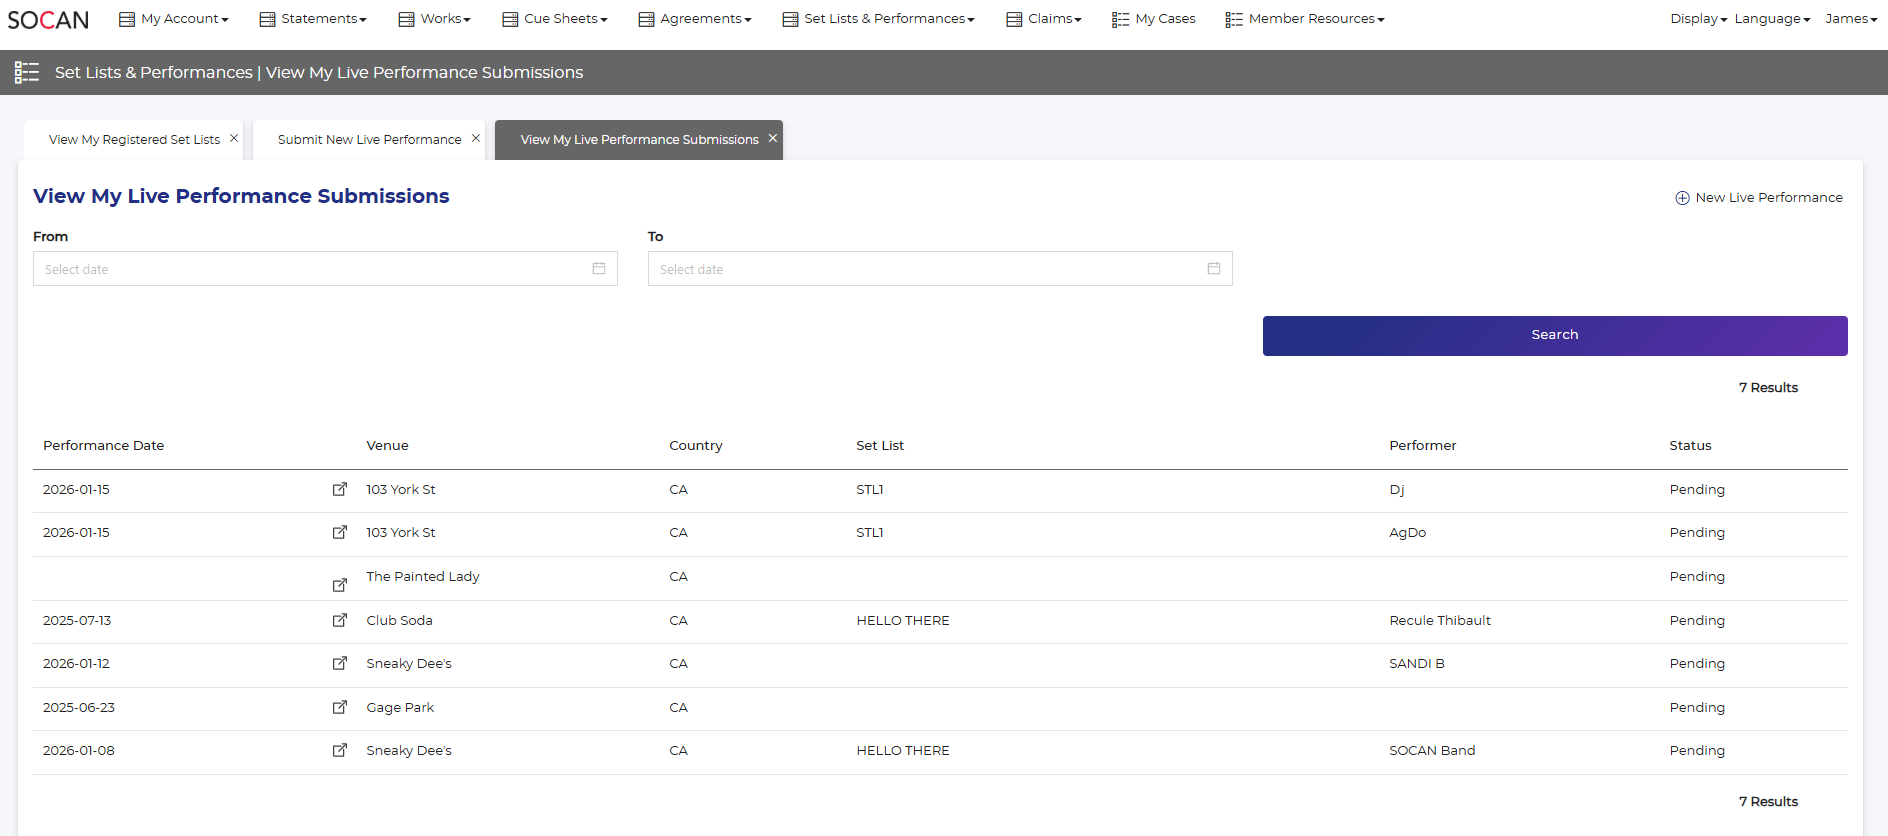Image resolution: width=1888 pixels, height=836 pixels.
Task: Click the list icon in page header bar
Action: (x=27, y=72)
